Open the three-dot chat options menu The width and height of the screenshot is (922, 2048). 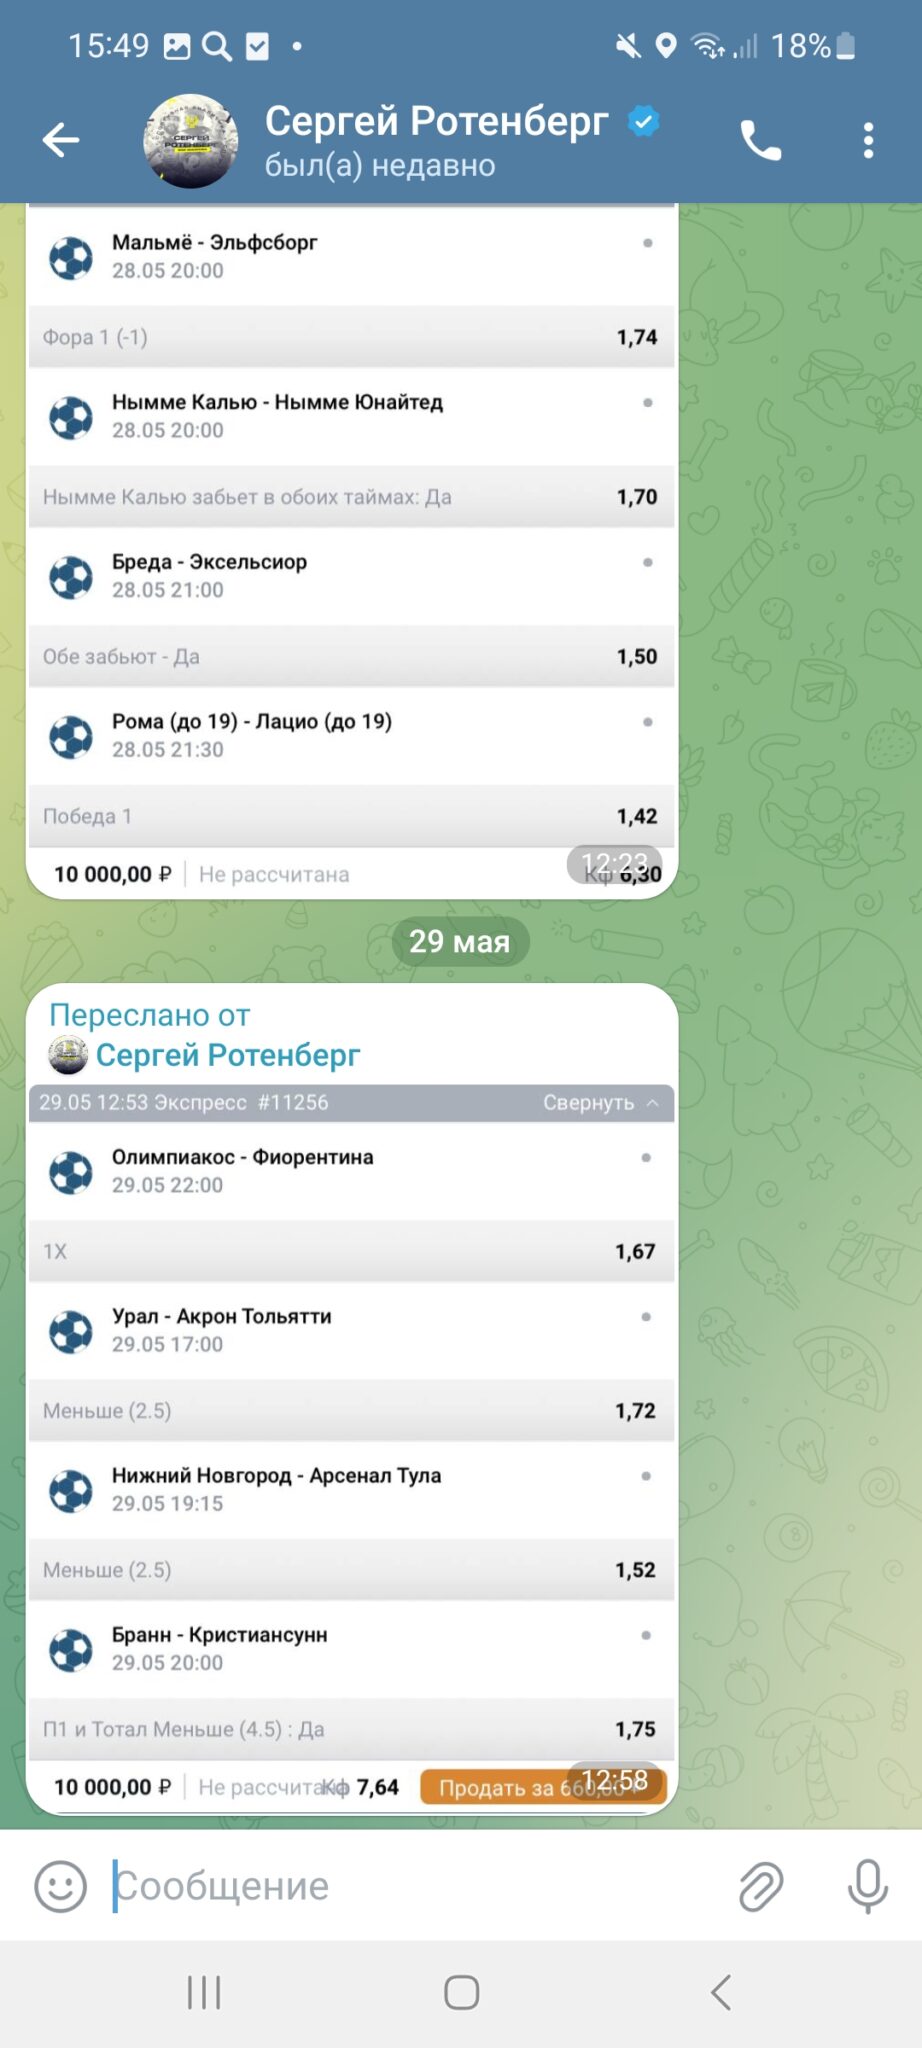868,140
